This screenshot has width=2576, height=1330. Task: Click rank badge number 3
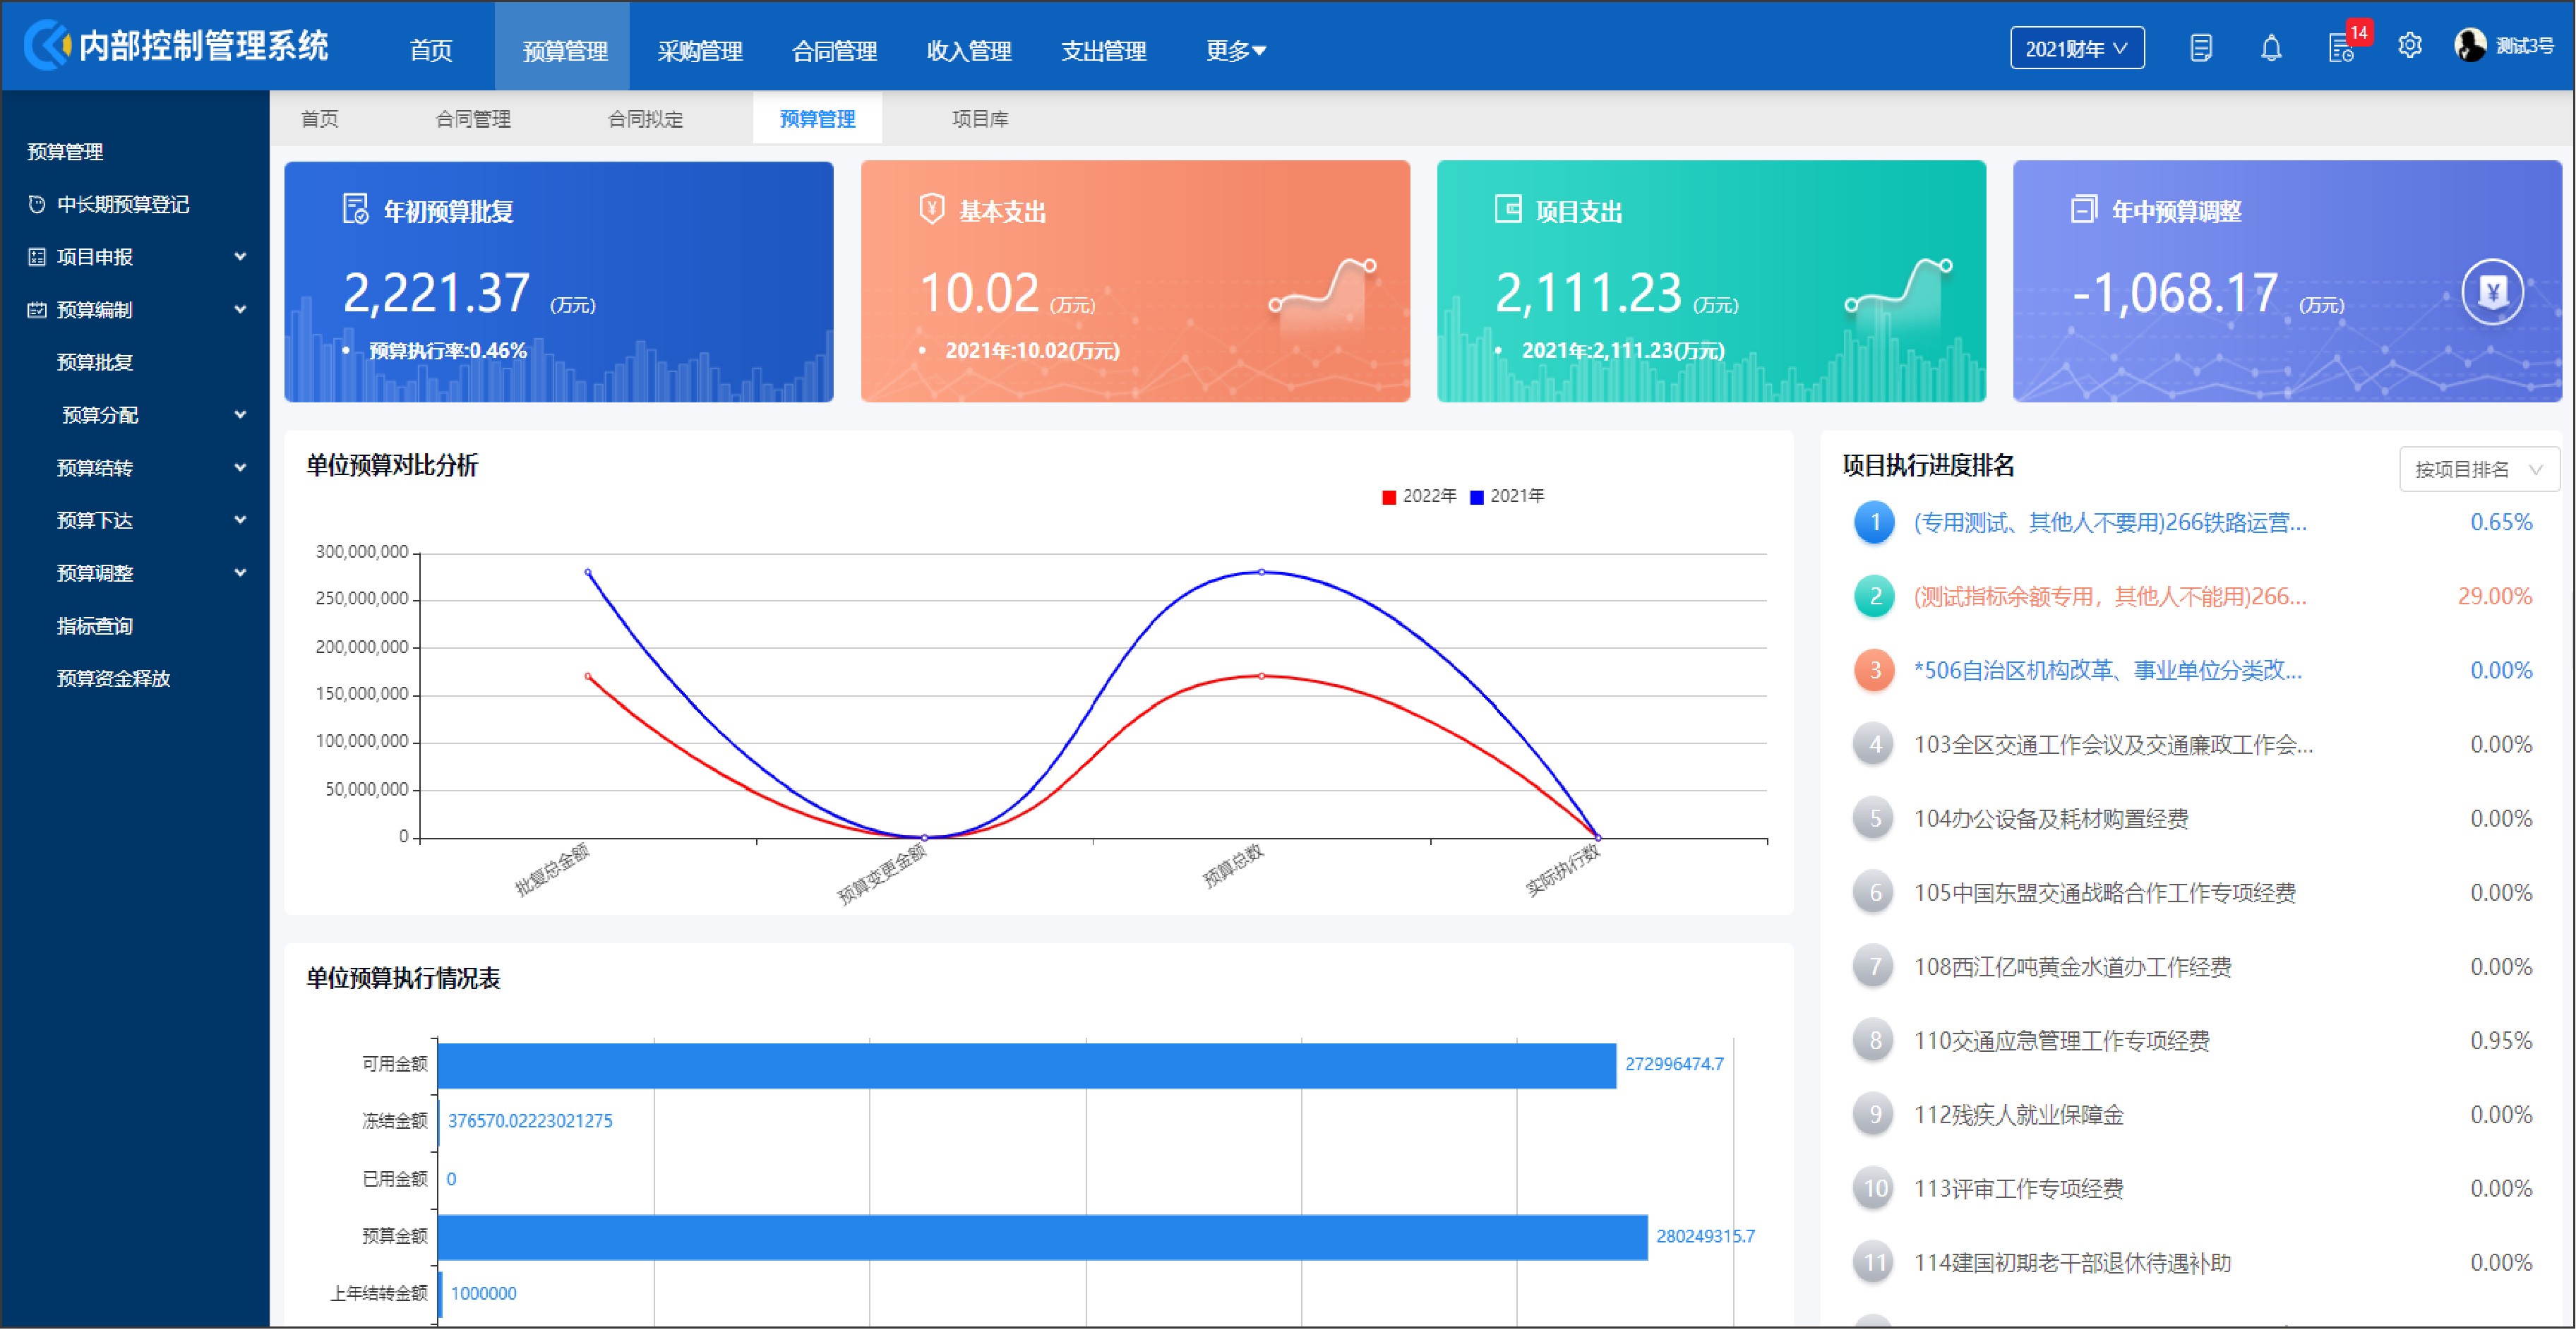pyautogui.click(x=1875, y=670)
